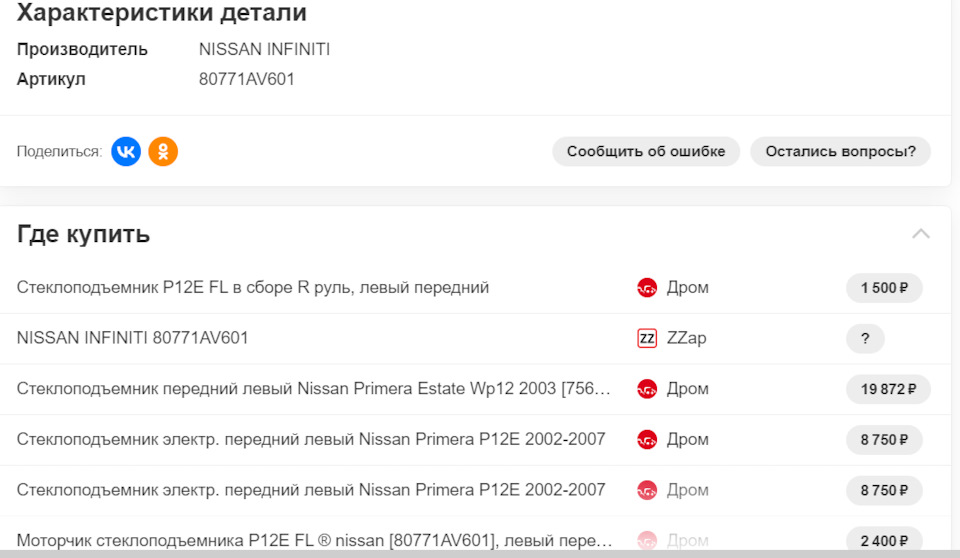Click the ZZap seller name
Image resolution: width=960 pixels, height=558 pixels.
tap(686, 338)
